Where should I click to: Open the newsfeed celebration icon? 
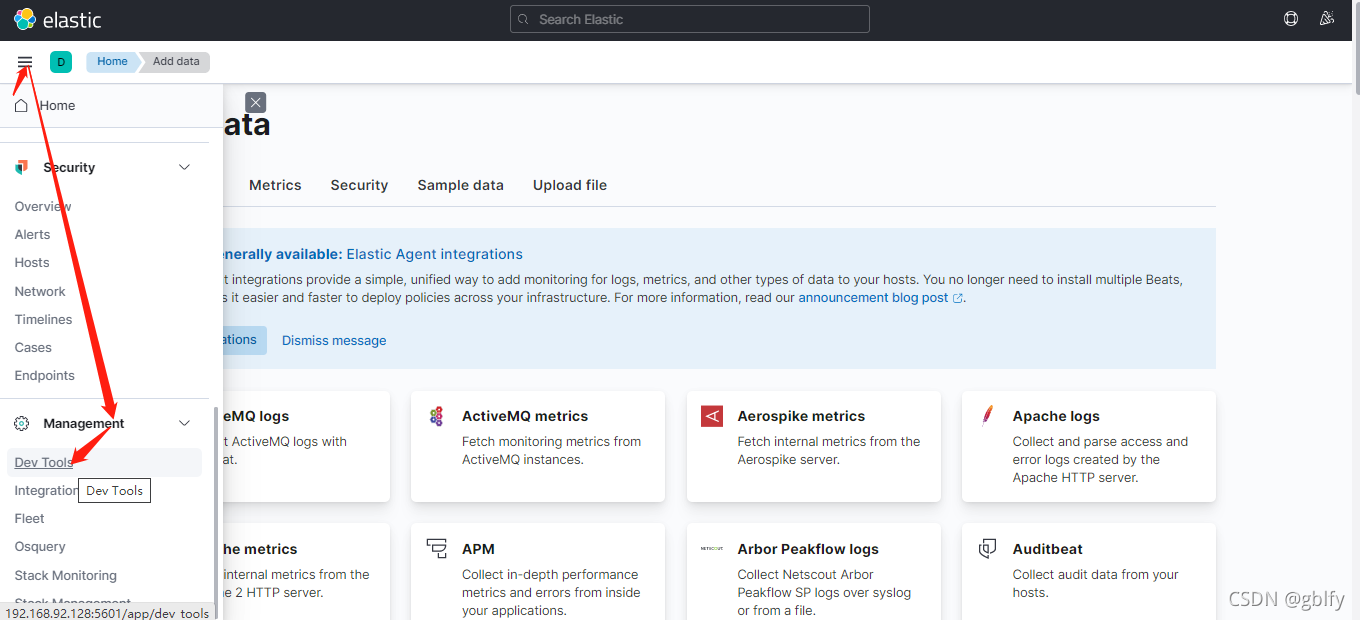point(1327,19)
